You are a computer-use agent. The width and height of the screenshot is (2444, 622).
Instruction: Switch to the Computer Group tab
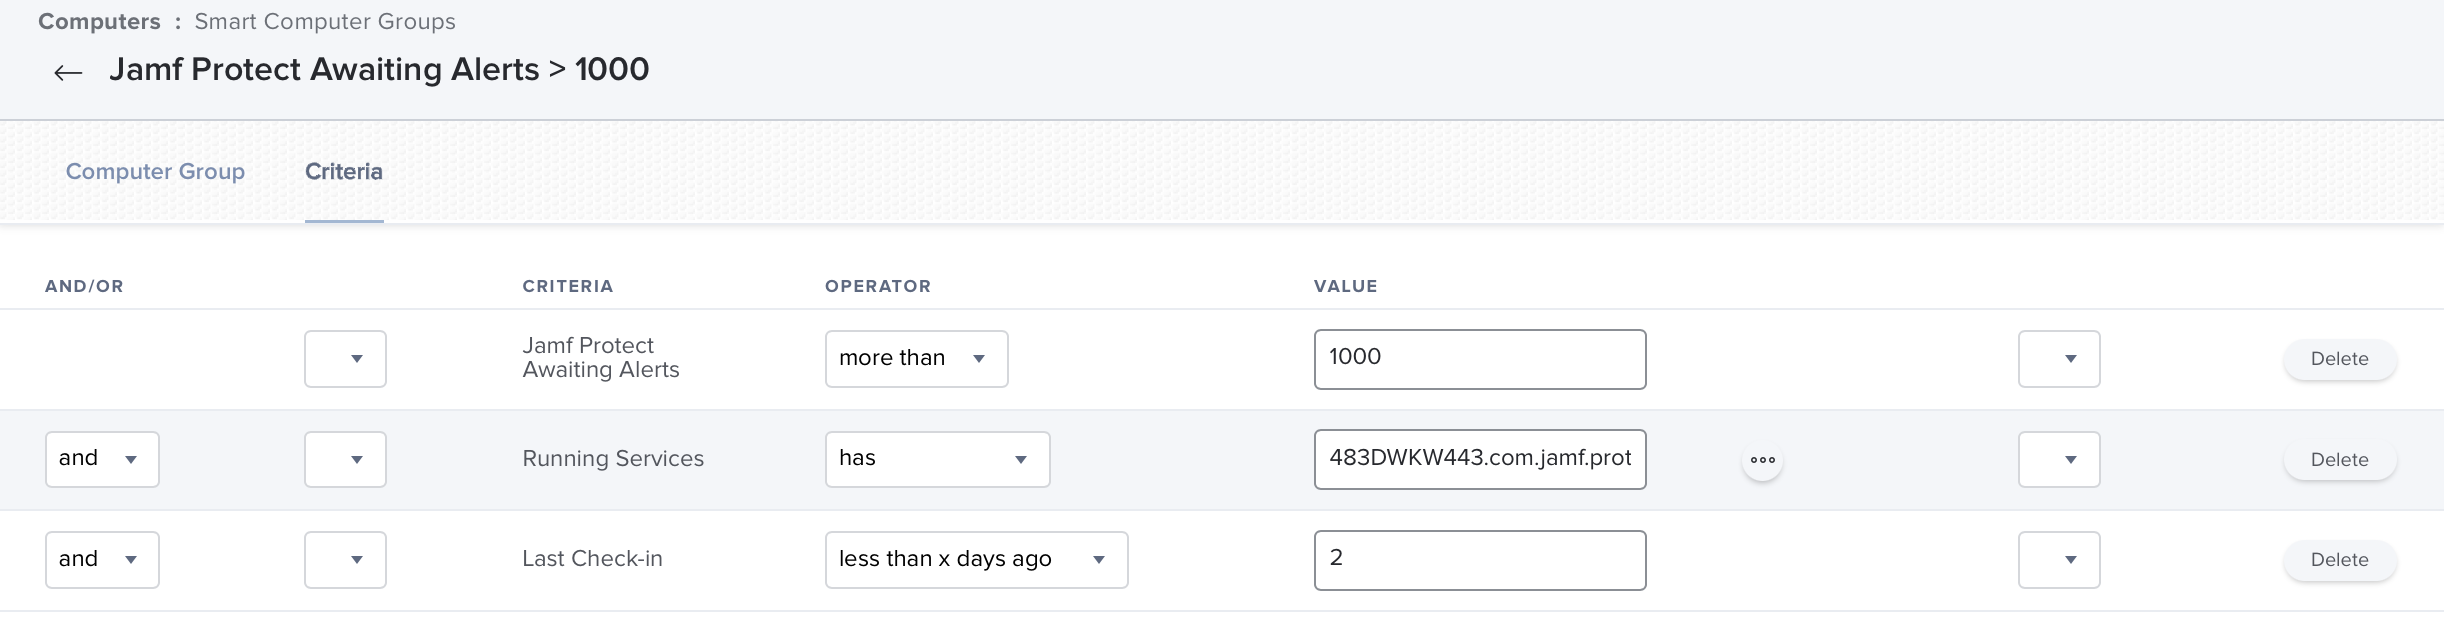pos(155,172)
